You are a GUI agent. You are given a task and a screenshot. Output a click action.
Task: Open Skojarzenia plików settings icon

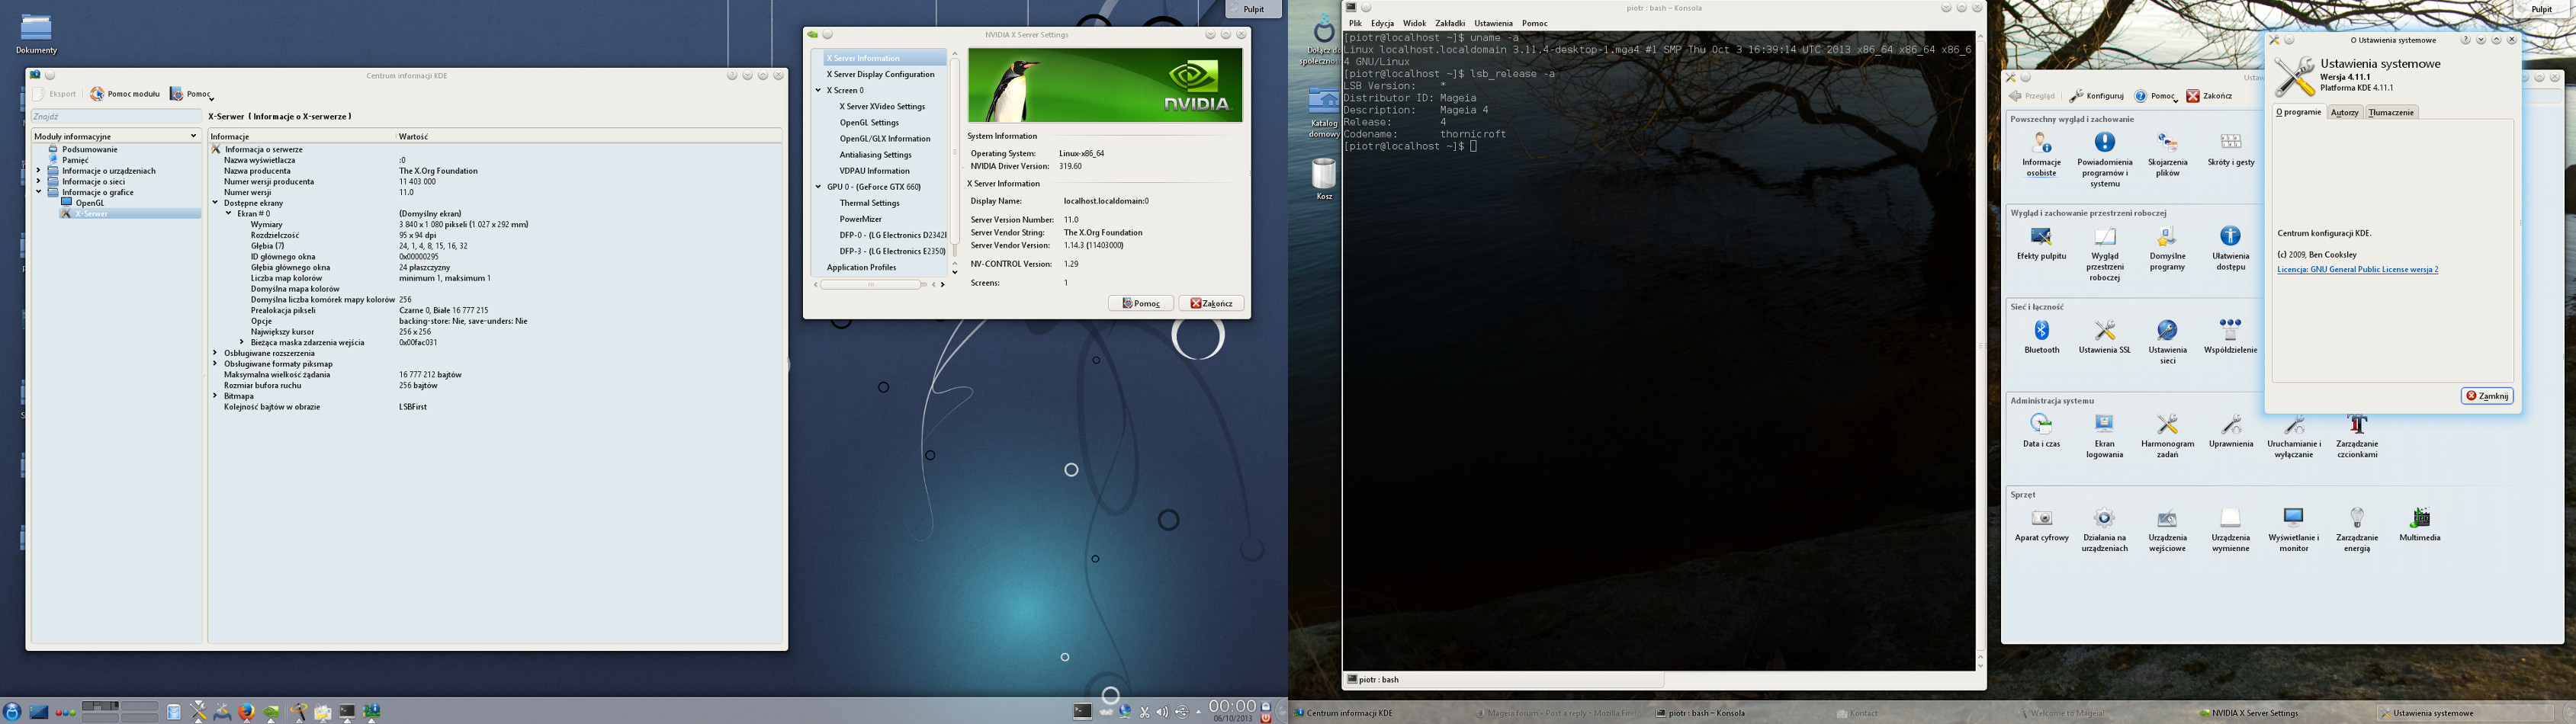pyautogui.click(x=2167, y=155)
